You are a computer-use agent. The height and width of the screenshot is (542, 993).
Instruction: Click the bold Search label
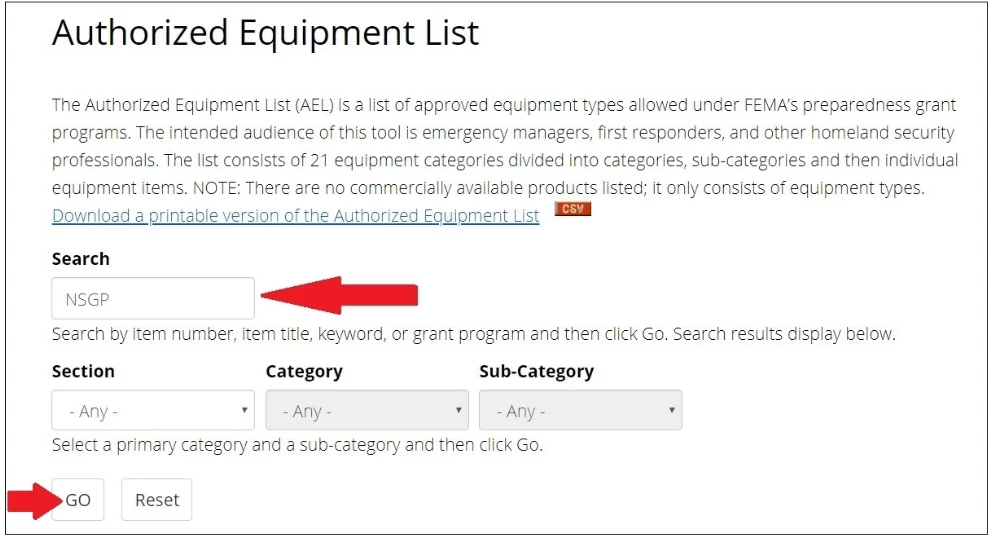pos(80,259)
